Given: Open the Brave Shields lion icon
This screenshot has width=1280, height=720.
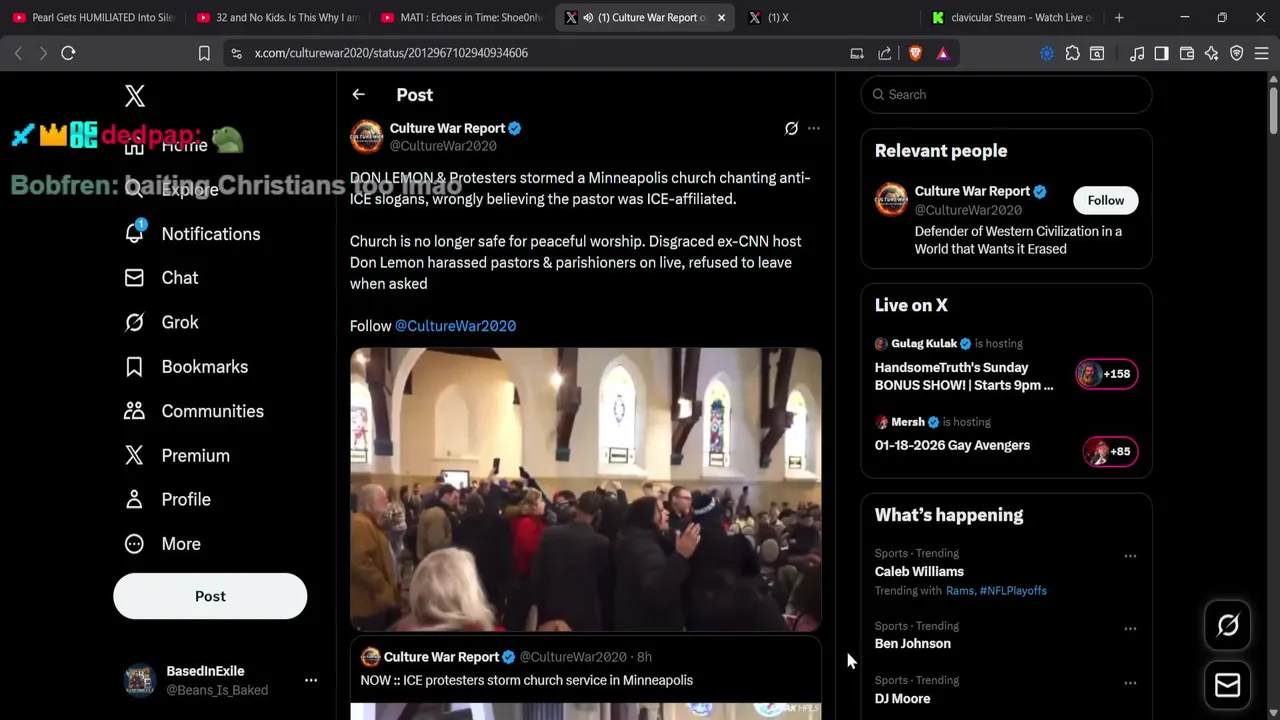Looking at the screenshot, I should (x=915, y=53).
